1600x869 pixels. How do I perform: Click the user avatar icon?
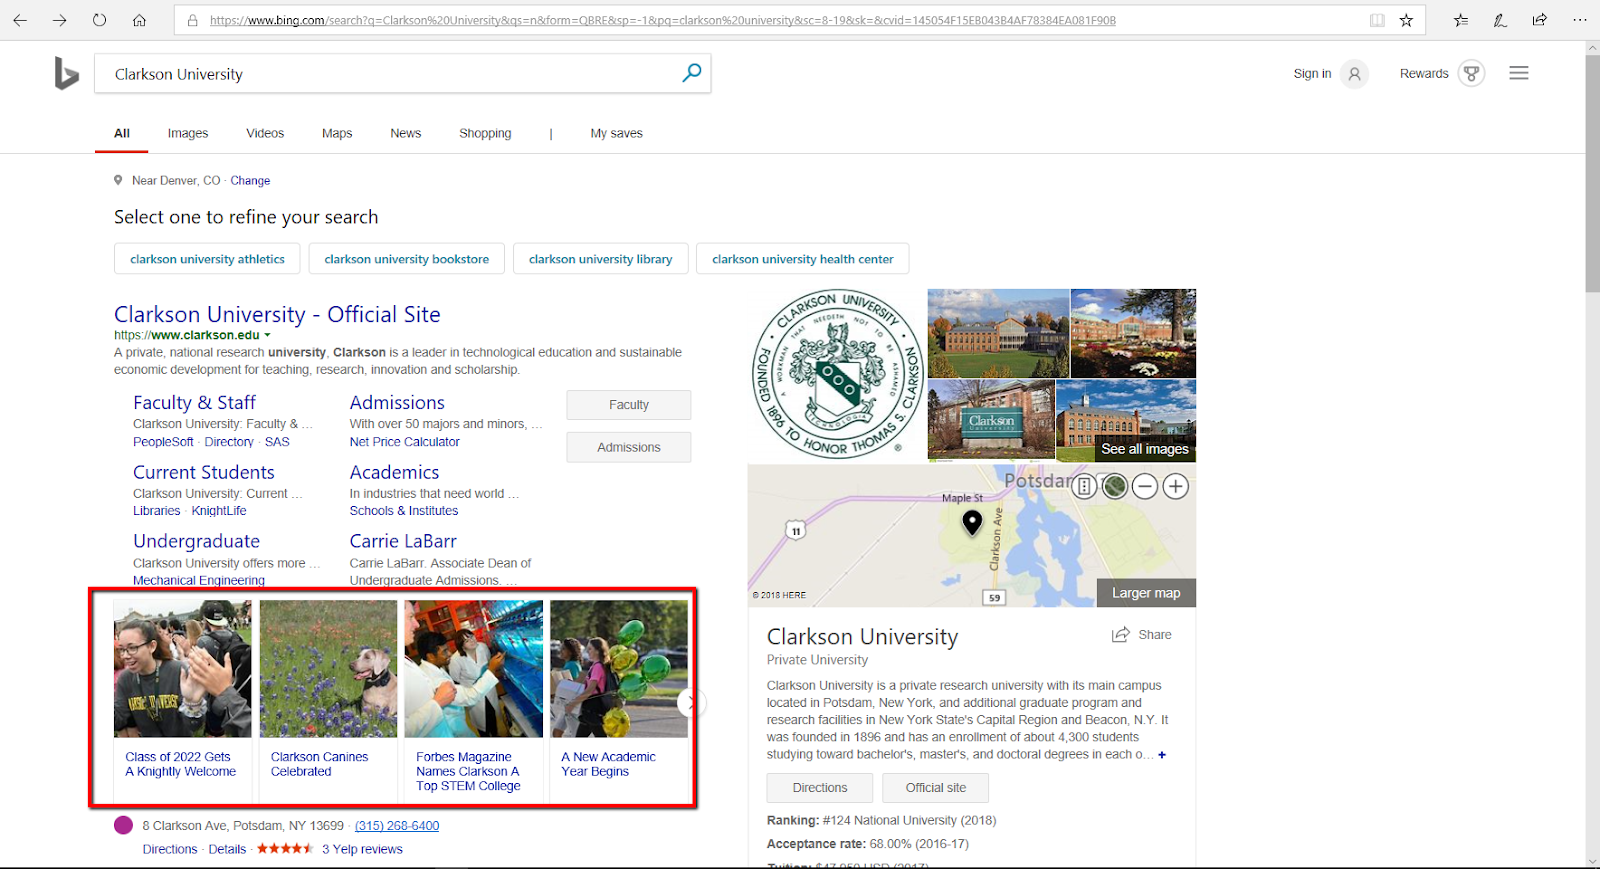[1355, 73]
